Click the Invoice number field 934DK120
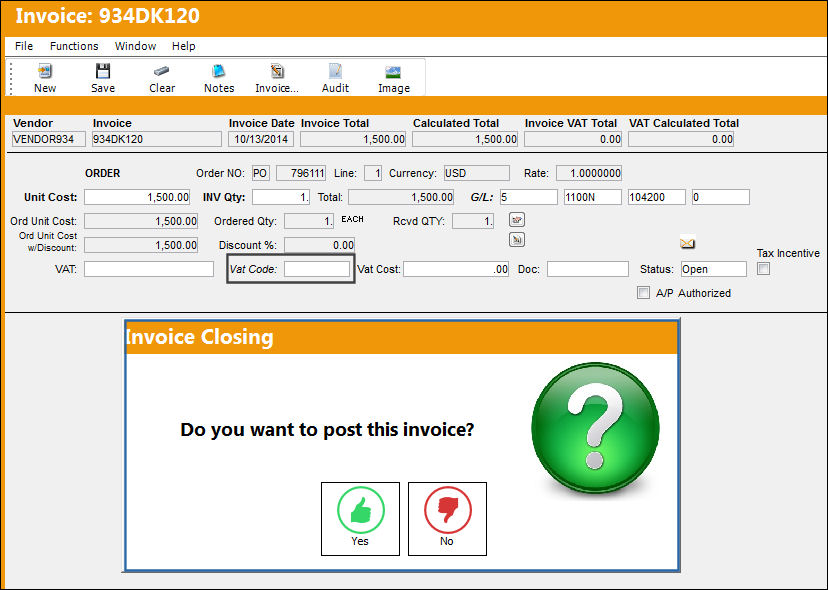828x590 pixels. tap(157, 139)
